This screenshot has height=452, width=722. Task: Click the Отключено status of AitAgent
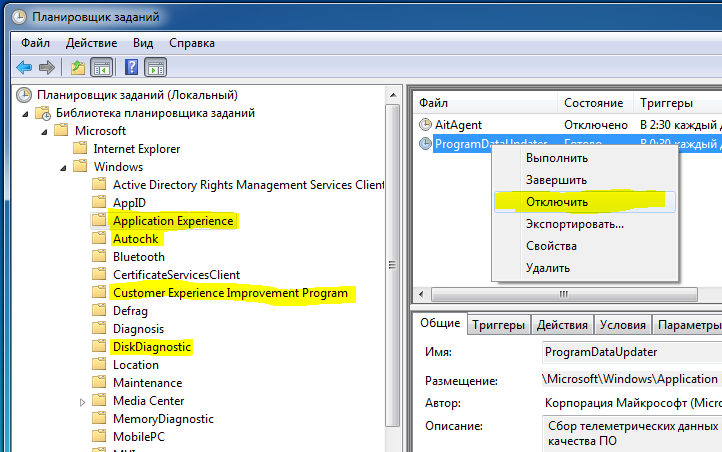(x=595, y=125)
